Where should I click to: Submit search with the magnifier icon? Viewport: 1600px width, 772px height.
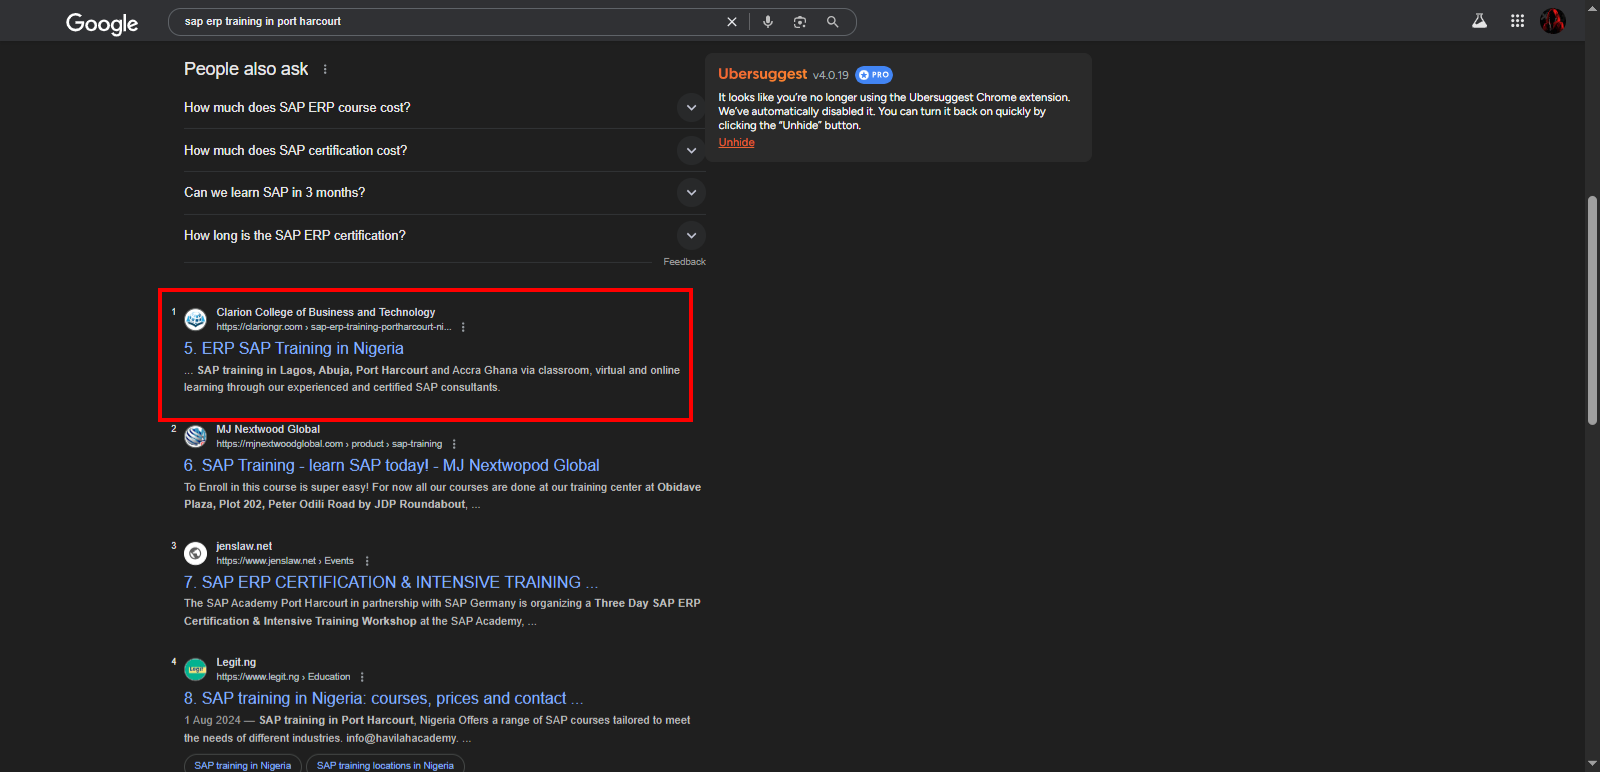[832, 22]
